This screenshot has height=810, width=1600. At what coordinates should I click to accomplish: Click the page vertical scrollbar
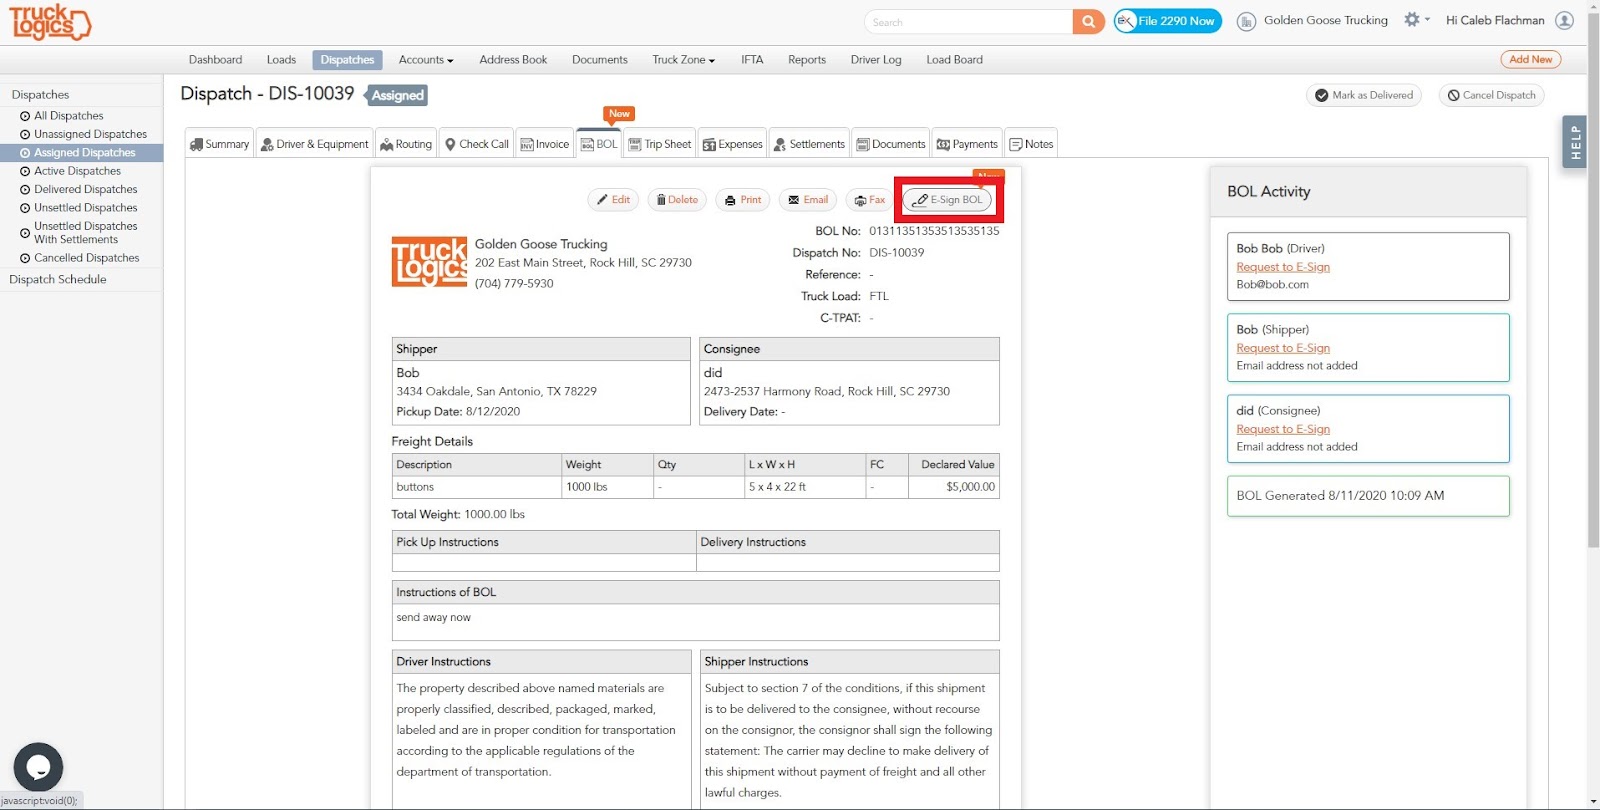tap(1592, 280)
